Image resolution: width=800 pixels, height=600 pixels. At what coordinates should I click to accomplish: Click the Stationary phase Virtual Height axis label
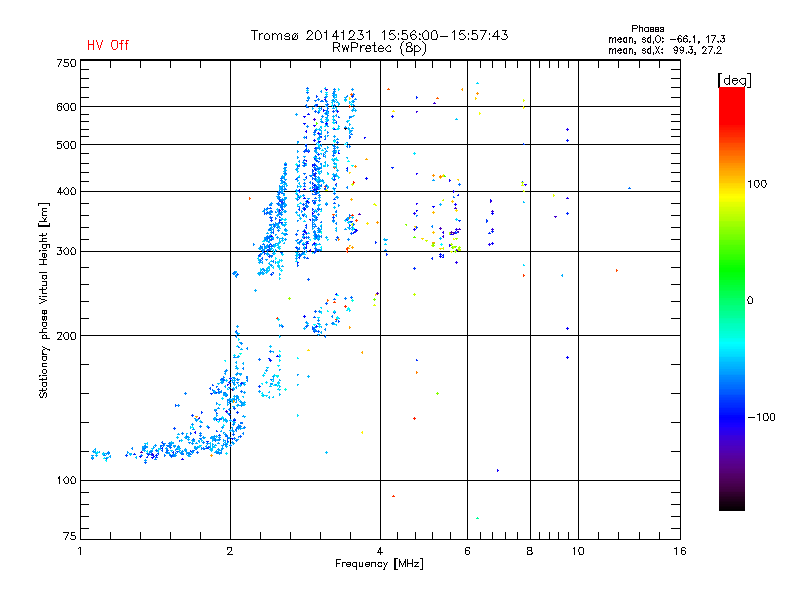tap(43, 300)
